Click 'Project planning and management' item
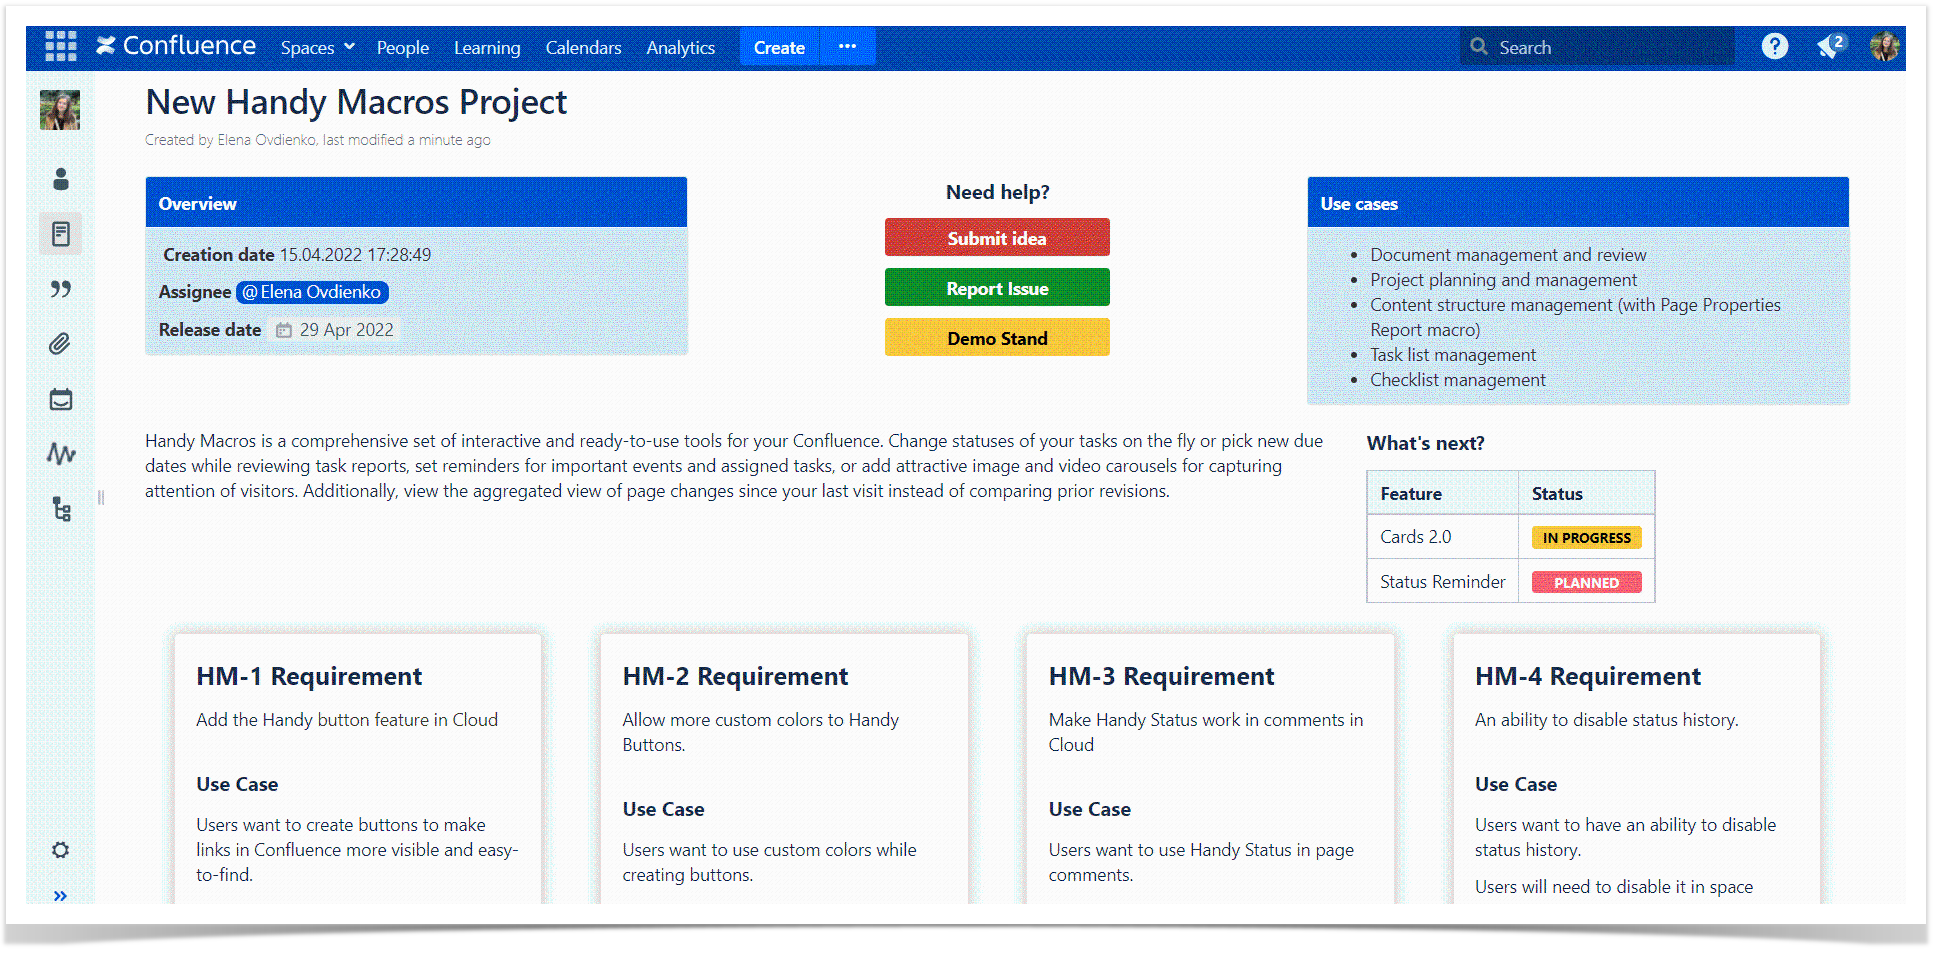This screenshot has width=1940, height=953. point(1503,280)
